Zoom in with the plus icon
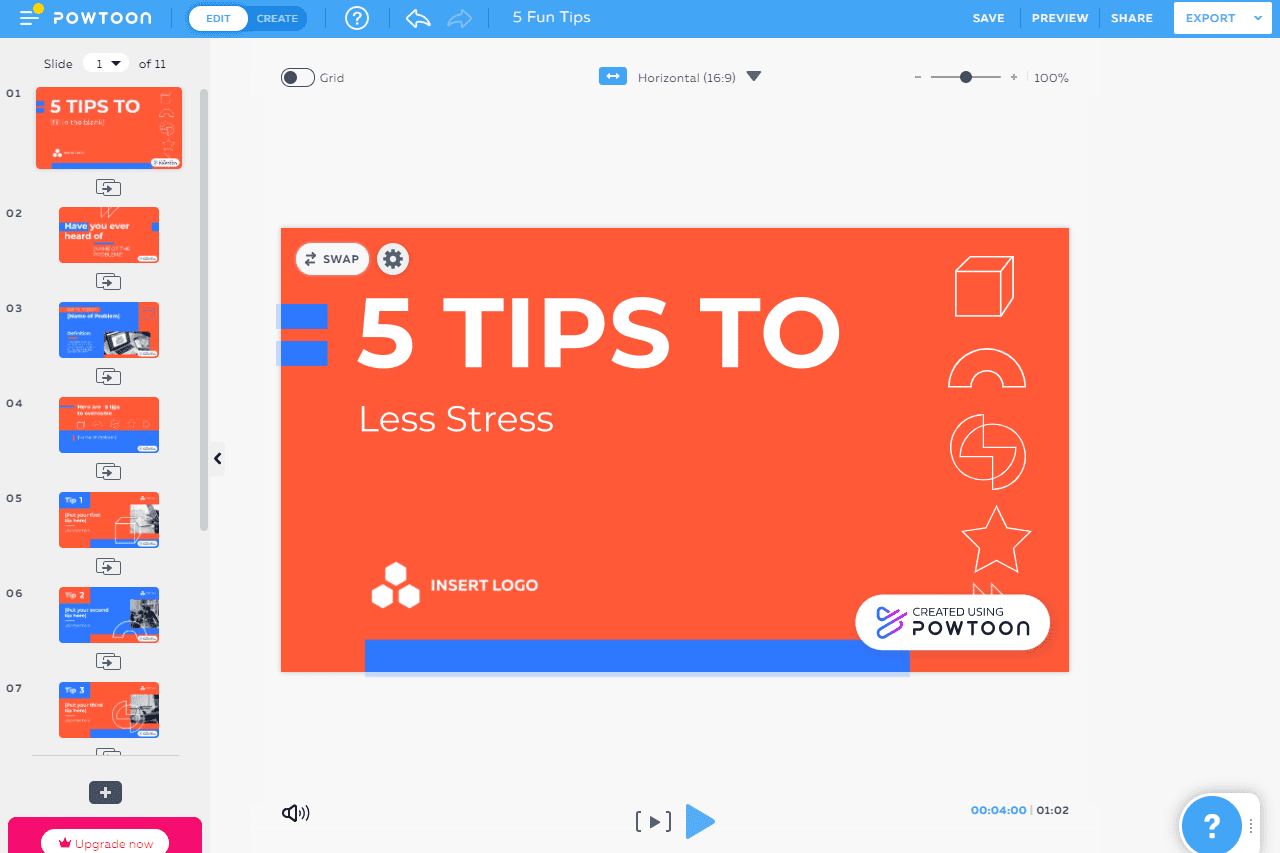Viewport: 1280px width, 853px height. 1014,77
